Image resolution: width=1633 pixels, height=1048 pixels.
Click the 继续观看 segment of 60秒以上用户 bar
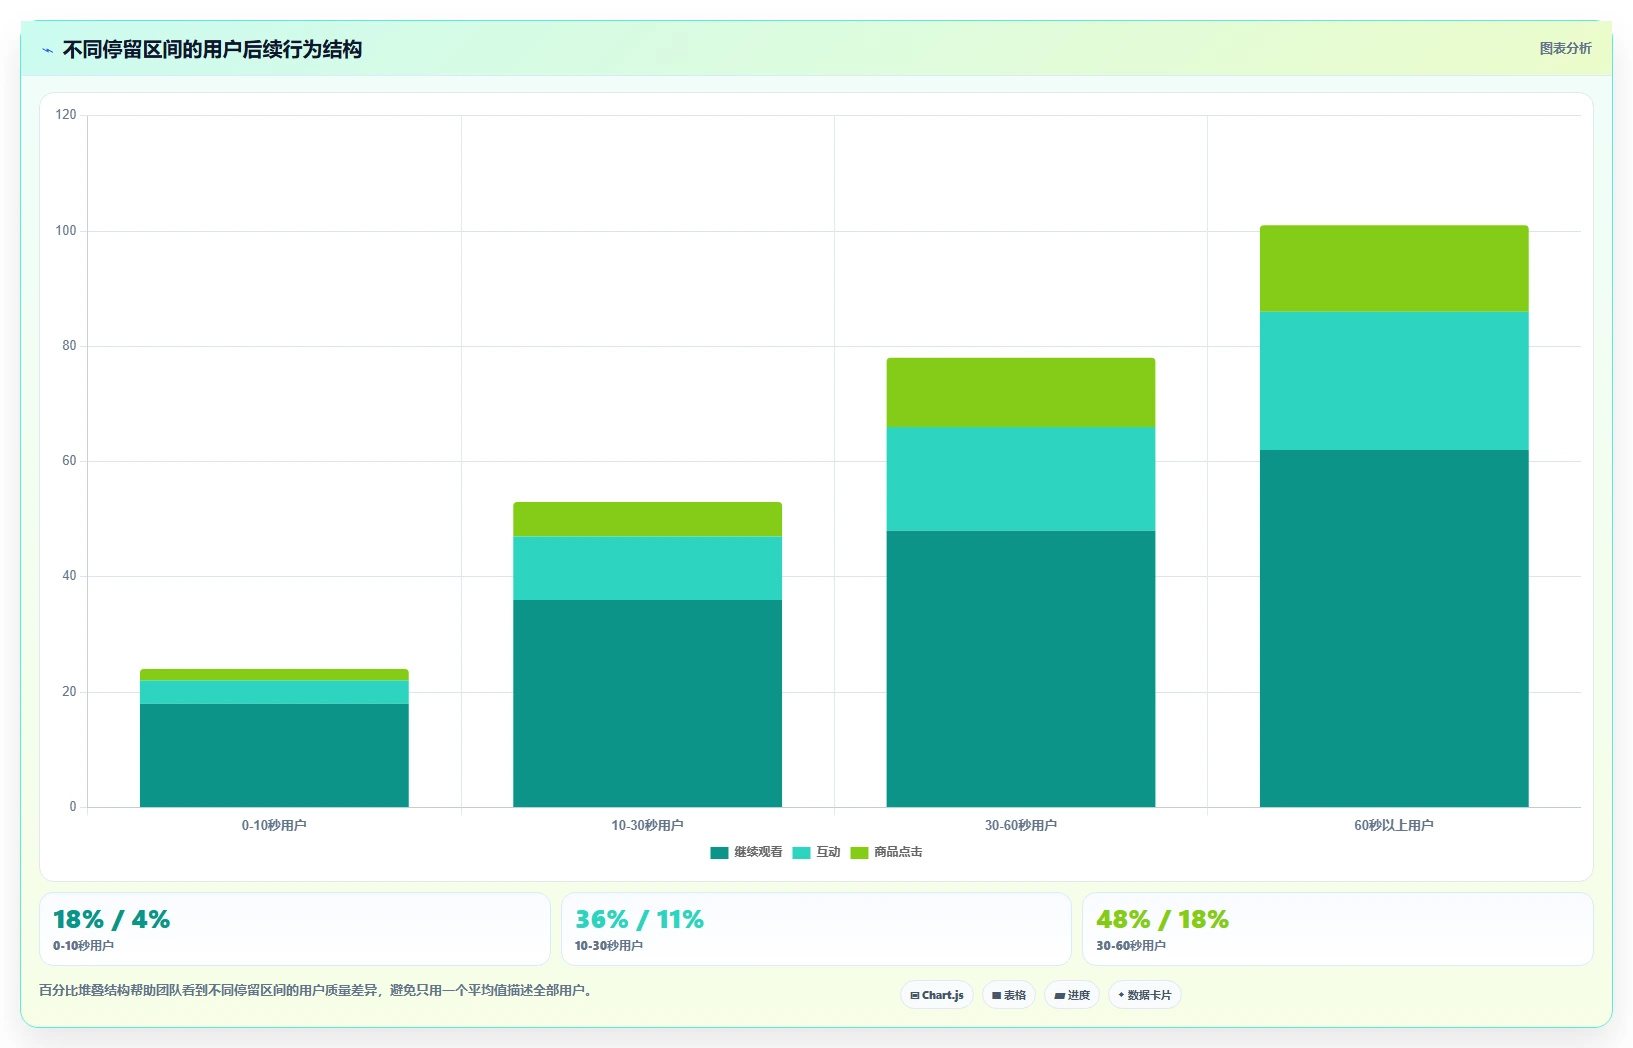coord(1394,628)
